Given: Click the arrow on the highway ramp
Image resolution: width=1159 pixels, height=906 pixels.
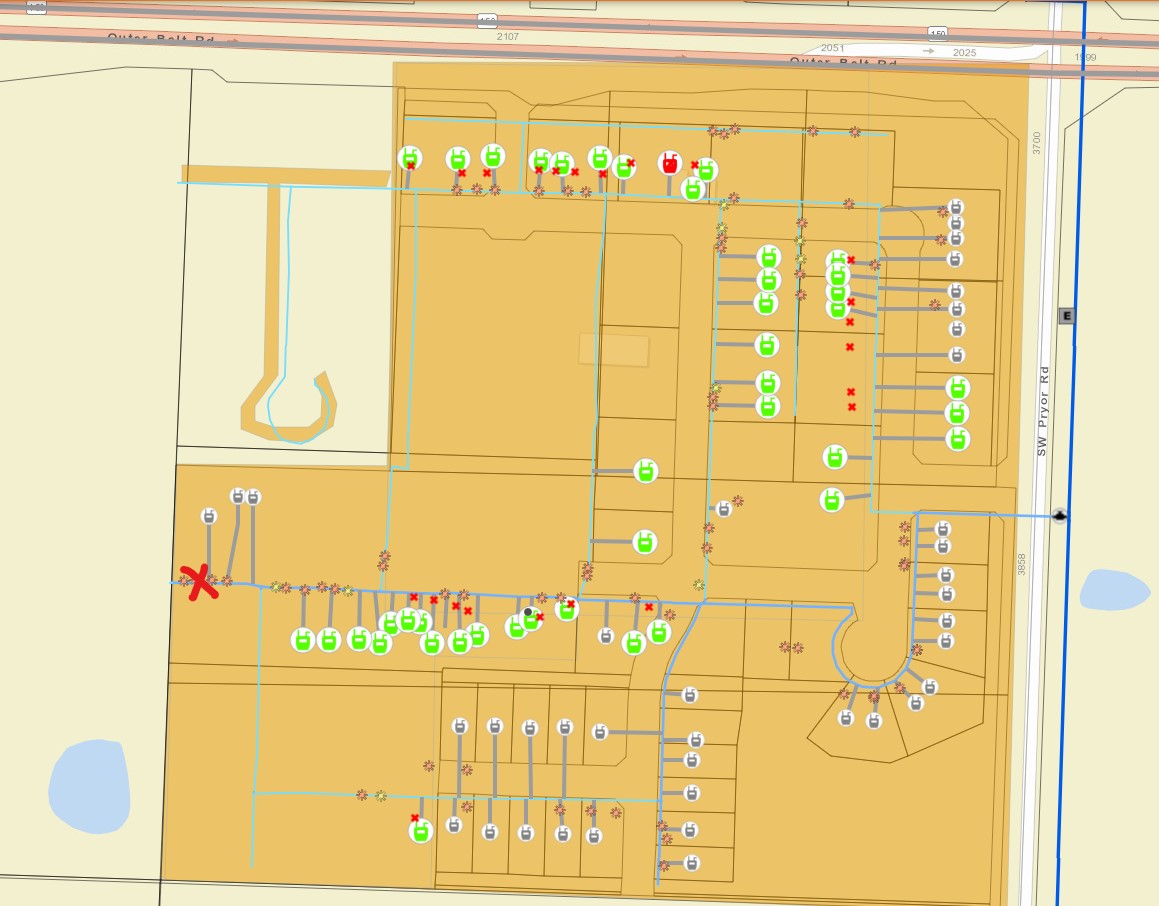Looking at the screenshot, I should 929,50.
